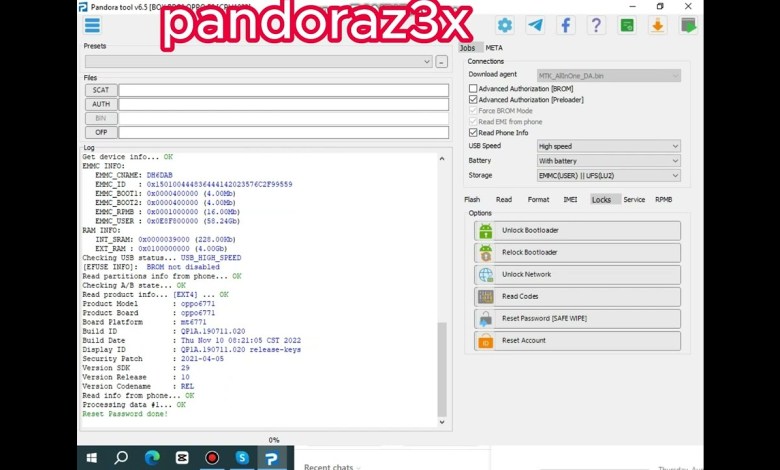
Task: Click the 0% progress bar
Action: (x=274, y=440)
